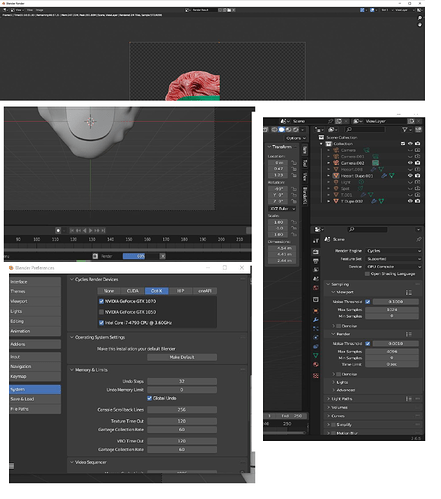Image resolution: width=441 pixels, height=499 pixels.
Task: Open the Render properties tab icon
Action: point(316,252)
